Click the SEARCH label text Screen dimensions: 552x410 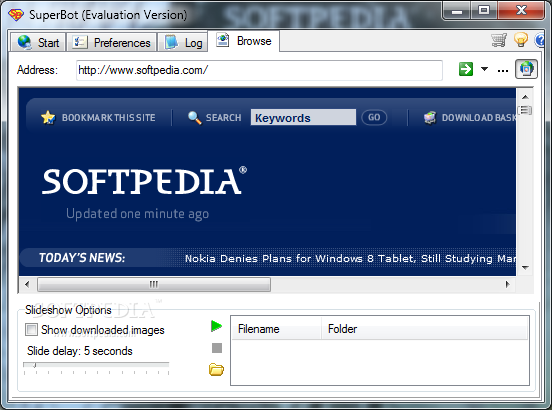(224, 118)
